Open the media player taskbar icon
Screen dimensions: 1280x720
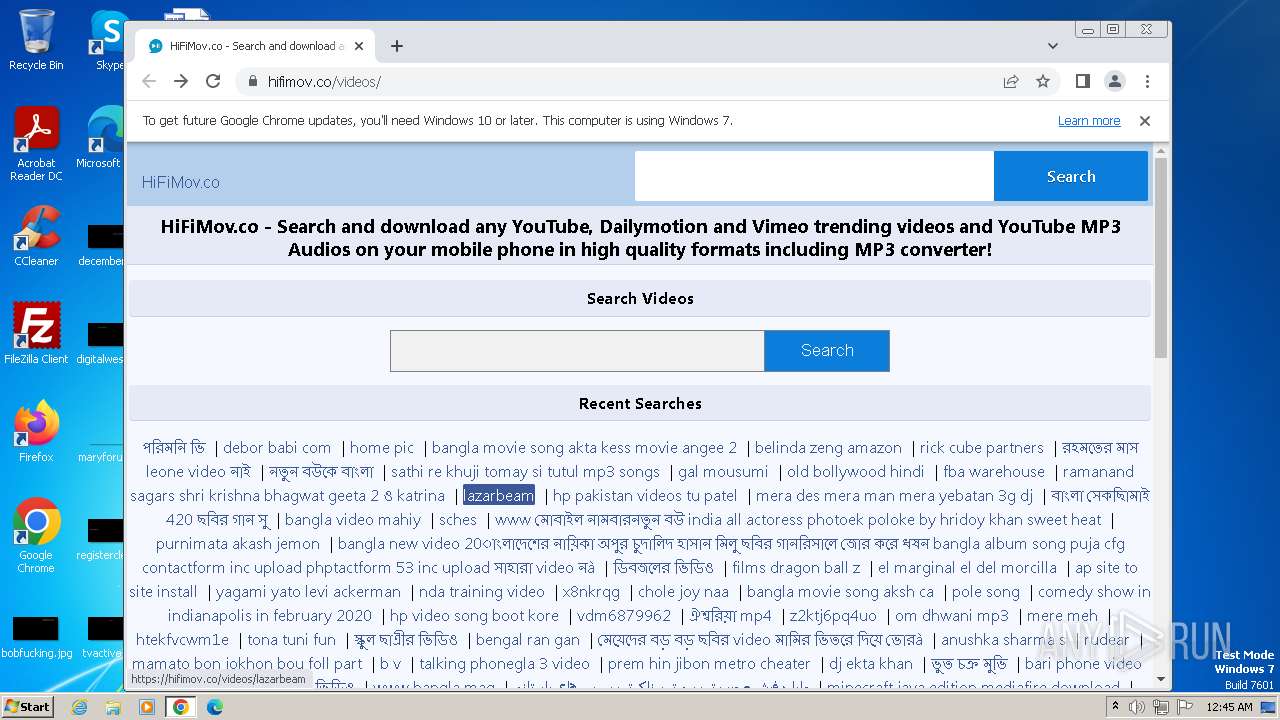147,707
